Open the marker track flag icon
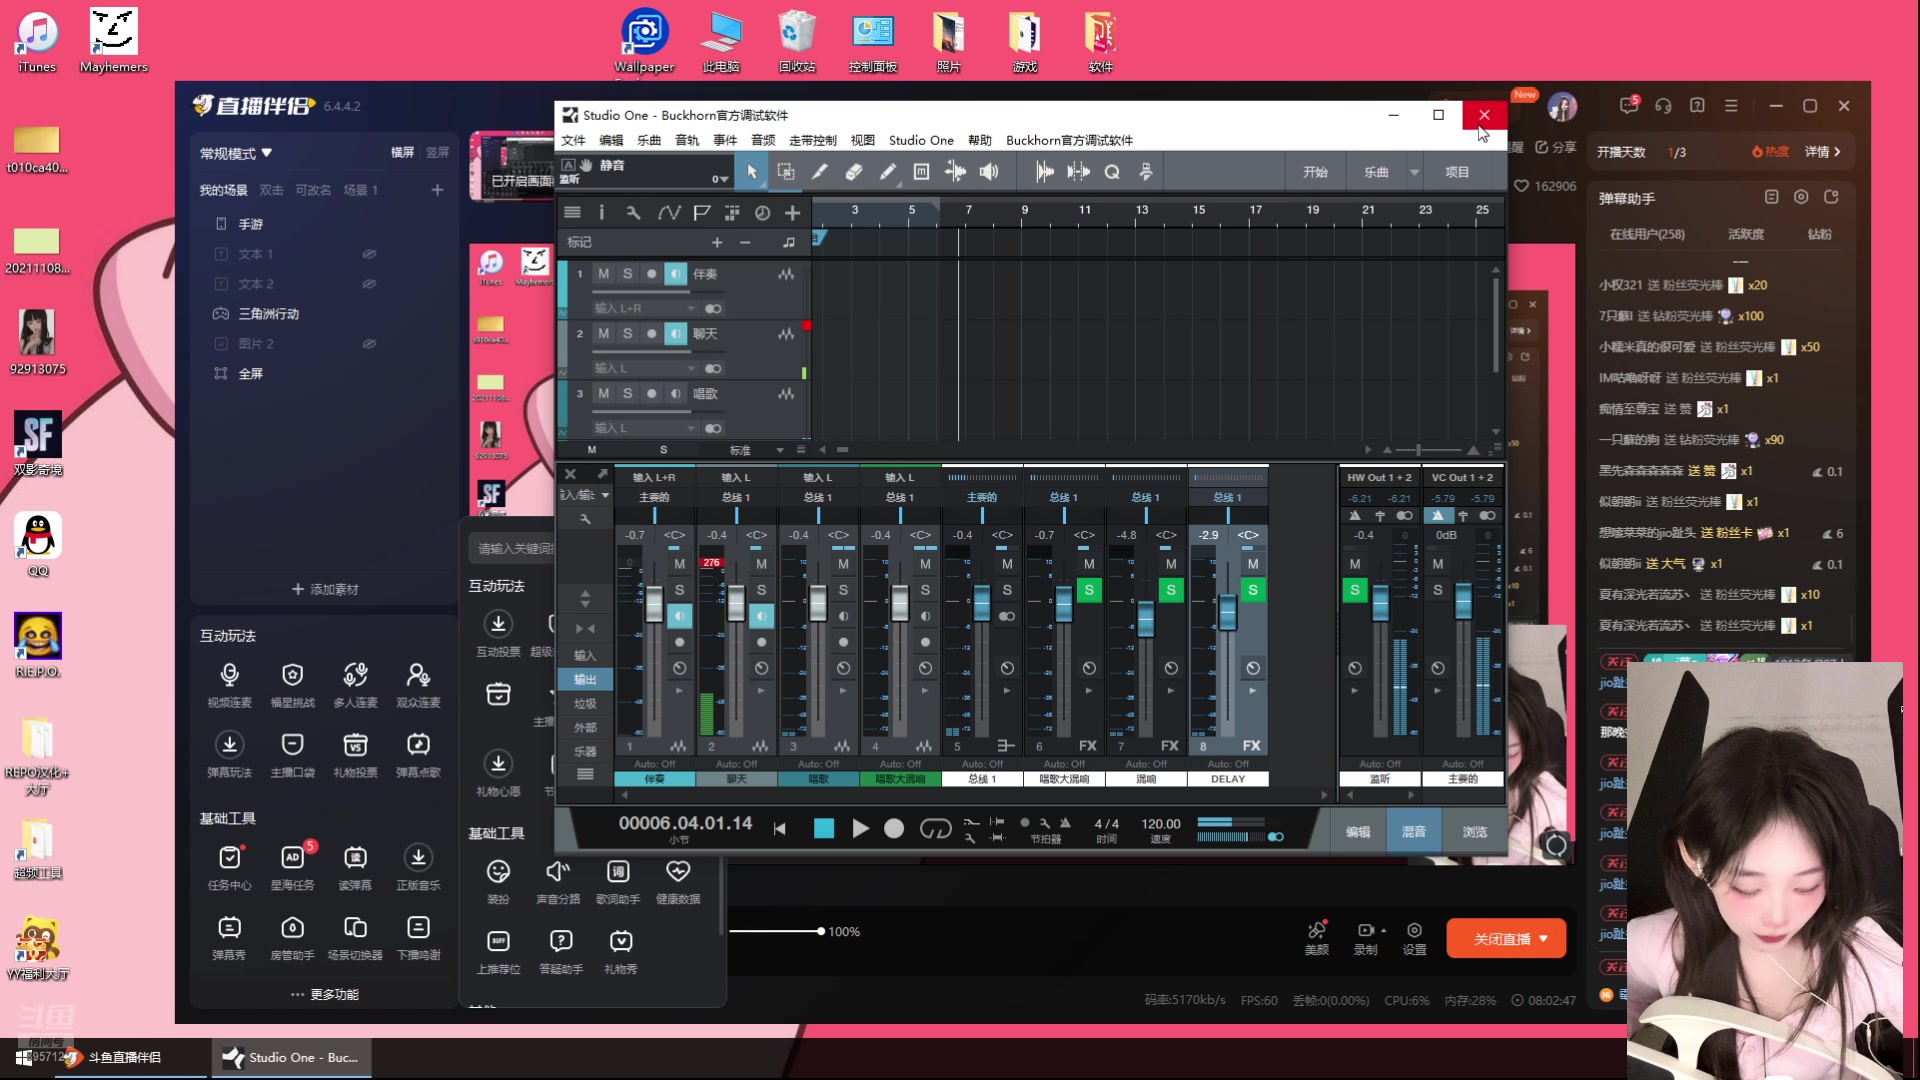Screen dimensions: 1920x1080 tap(702, 212)
